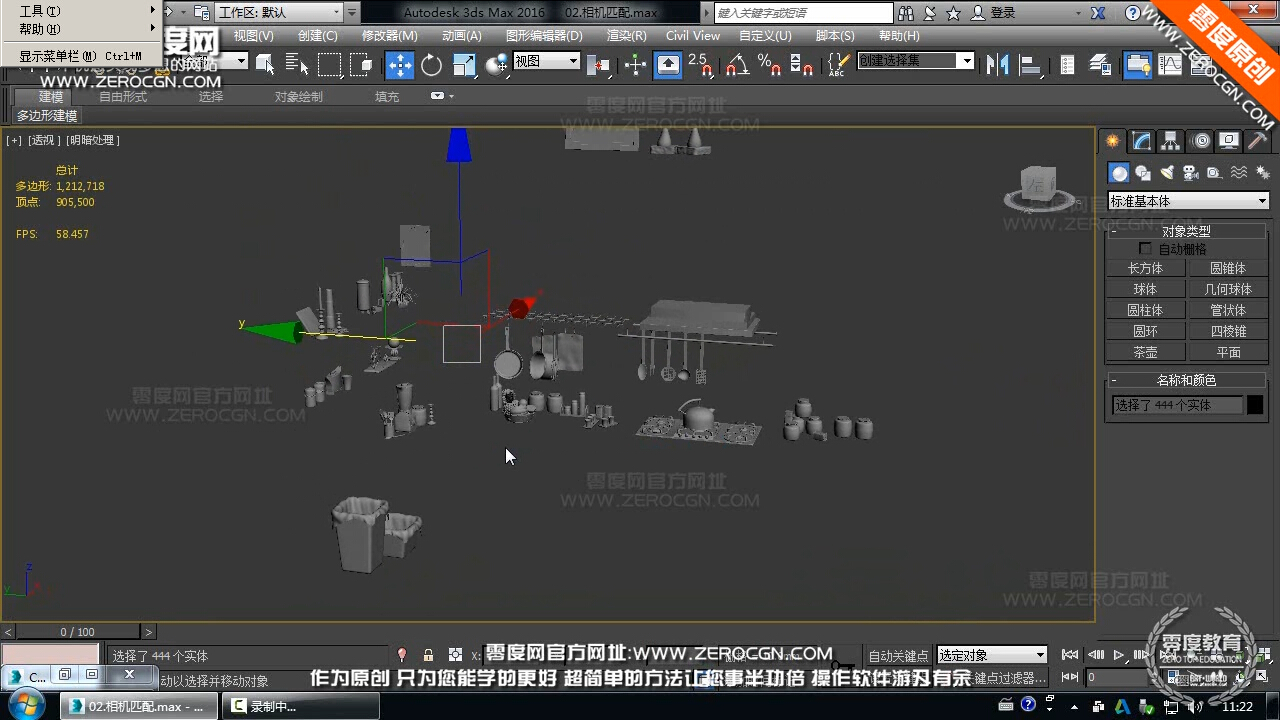Collapse the 对象类型 rollout
The image size is (1280, 720).
click(x=1188, y=231)
